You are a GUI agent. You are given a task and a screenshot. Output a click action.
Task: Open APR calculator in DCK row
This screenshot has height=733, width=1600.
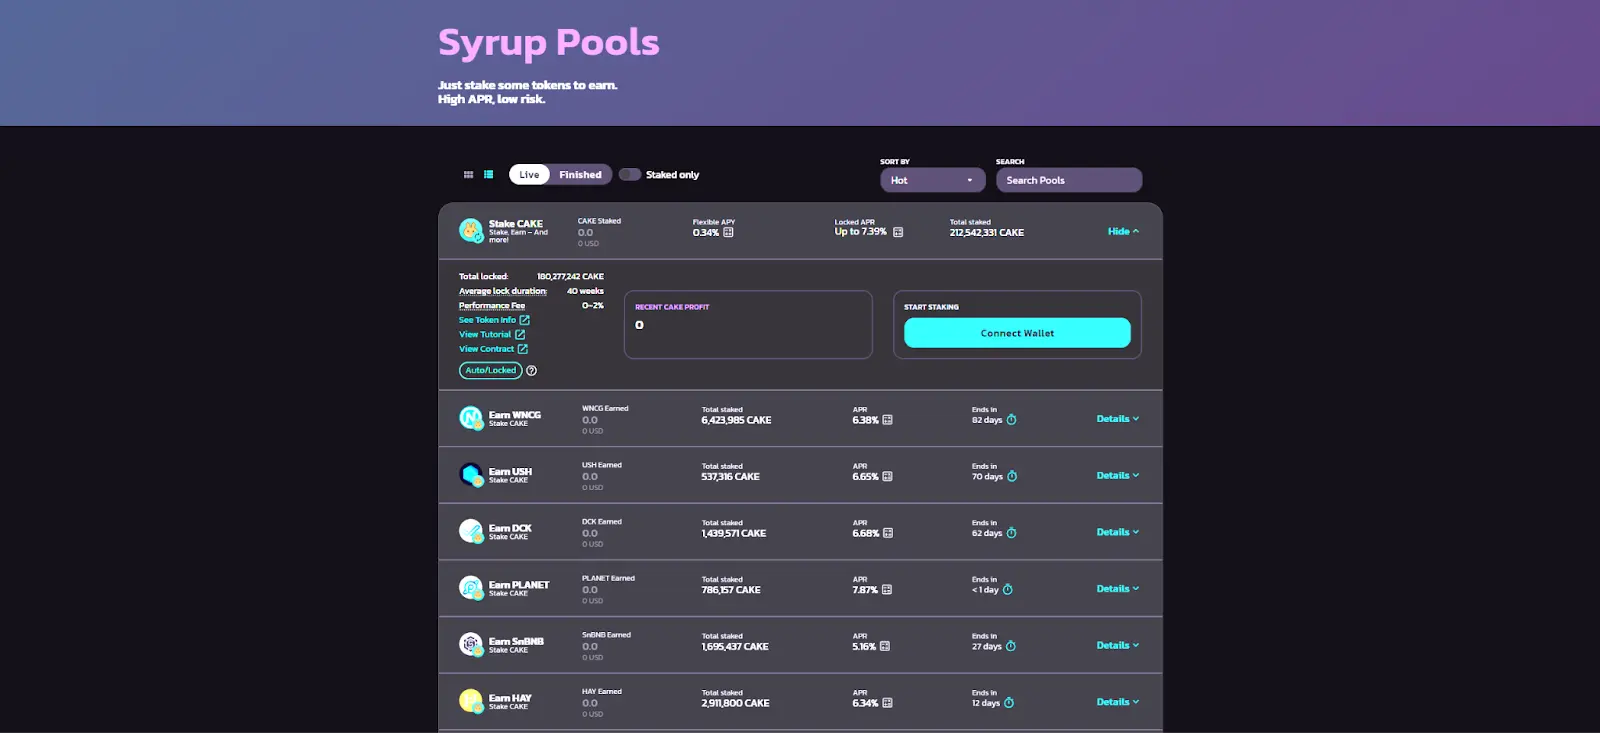887,533
